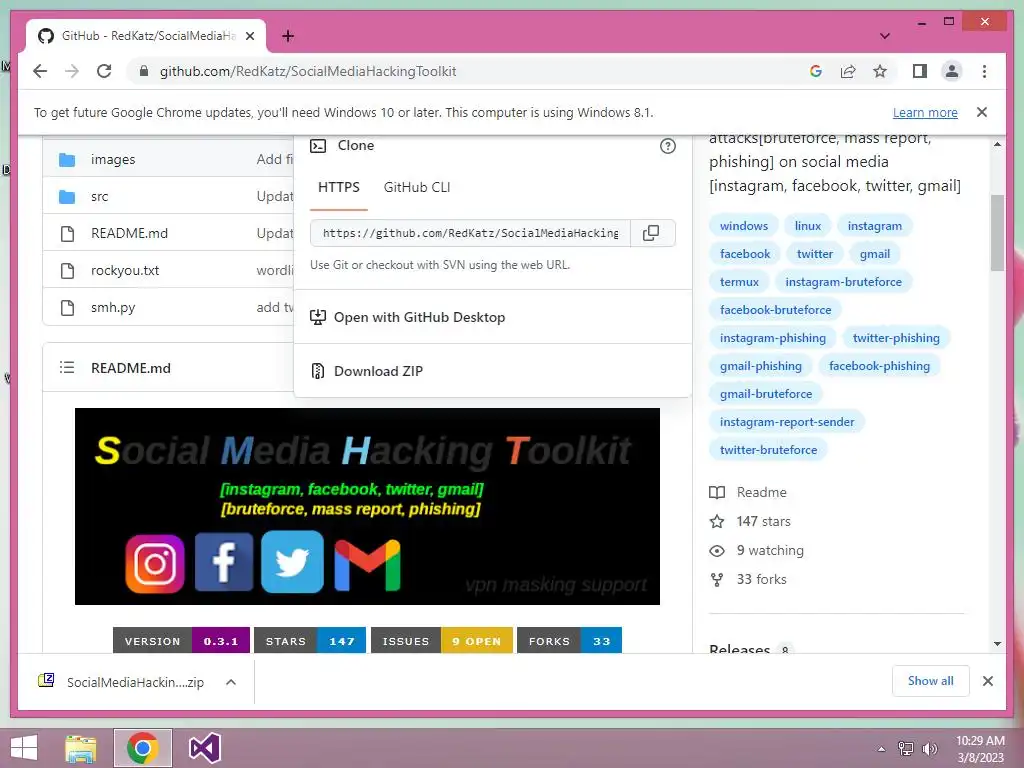
Task: Bookmark this page with star icon
Action: pos(880,71)
